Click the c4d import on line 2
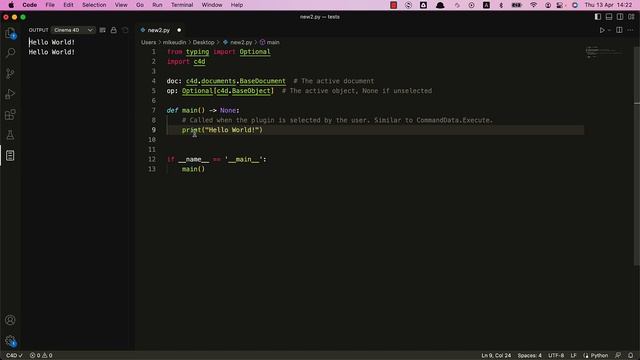This screenshot has height=360, width=640. (199, 62)
